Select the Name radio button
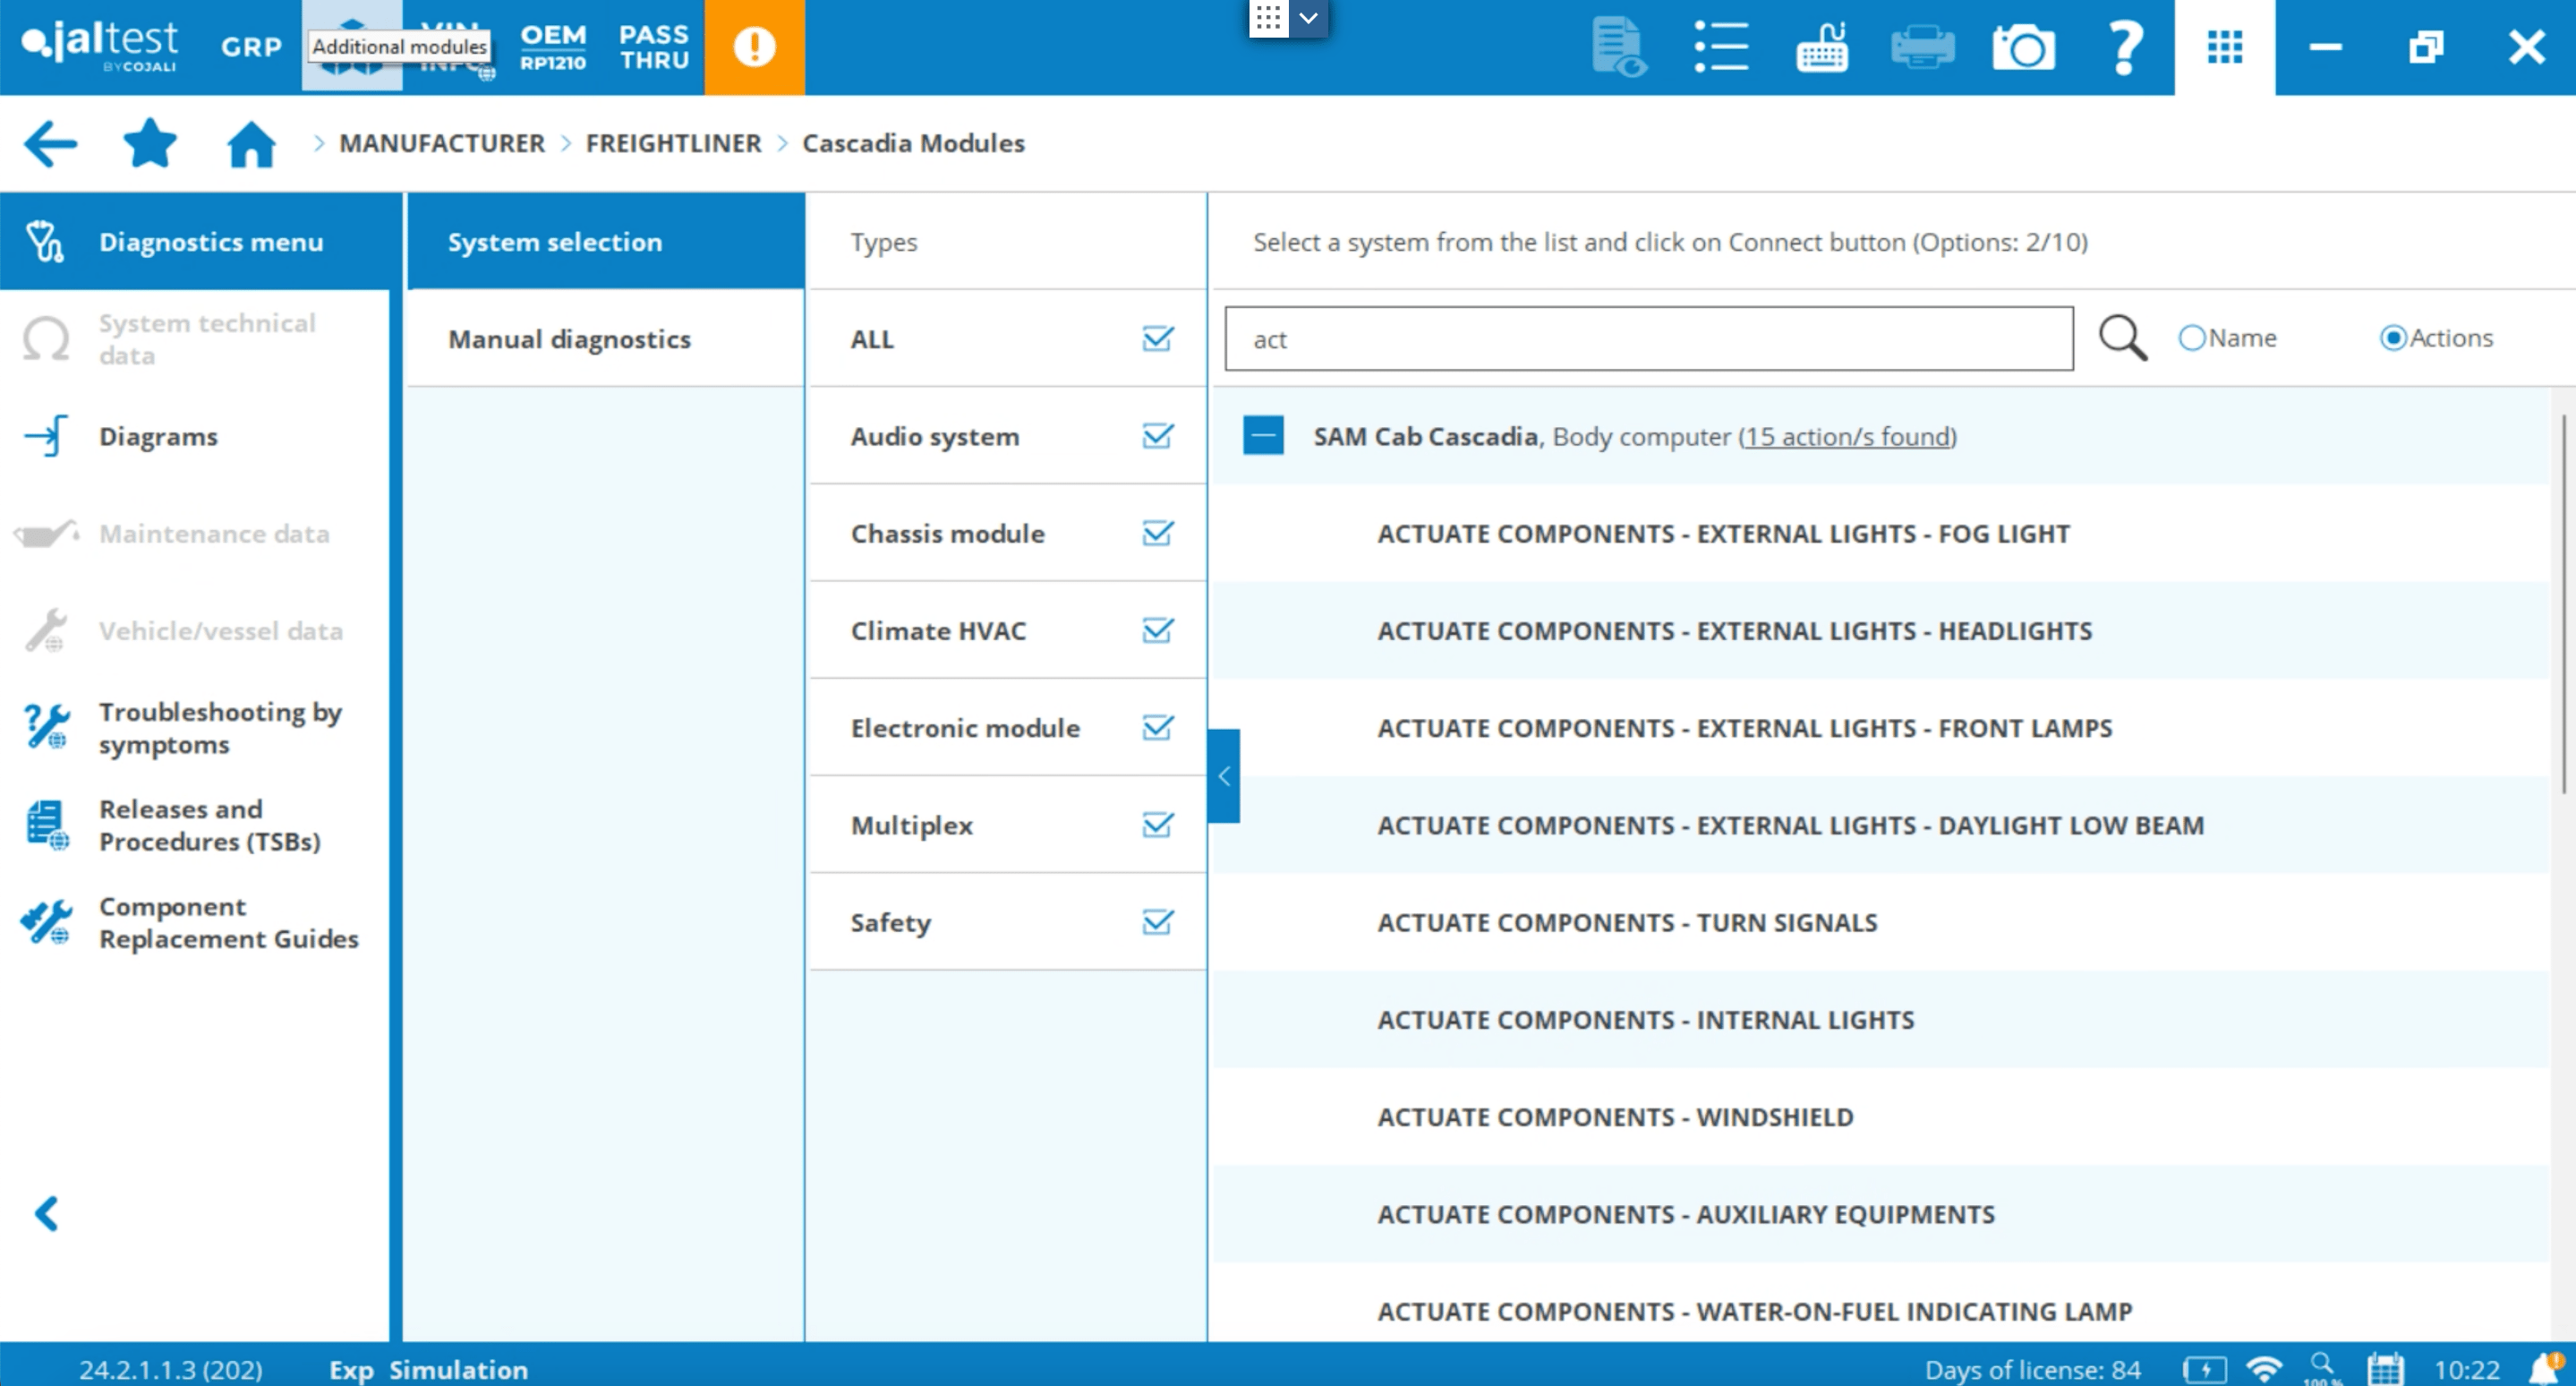 pos(2192,338)
